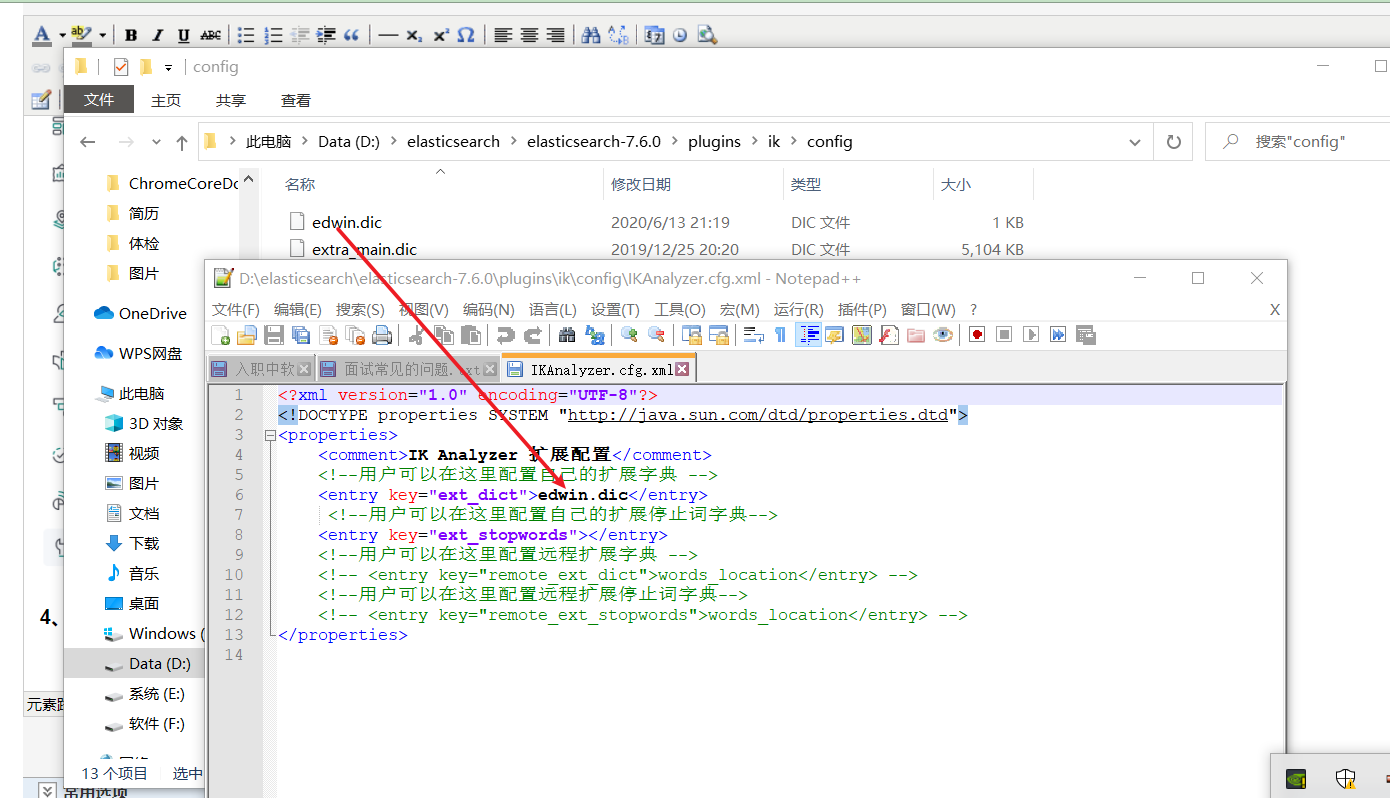Create a new file in Notepad++ toolbar
Viewport: 1390px width, 798px height.
pos(221,335)
